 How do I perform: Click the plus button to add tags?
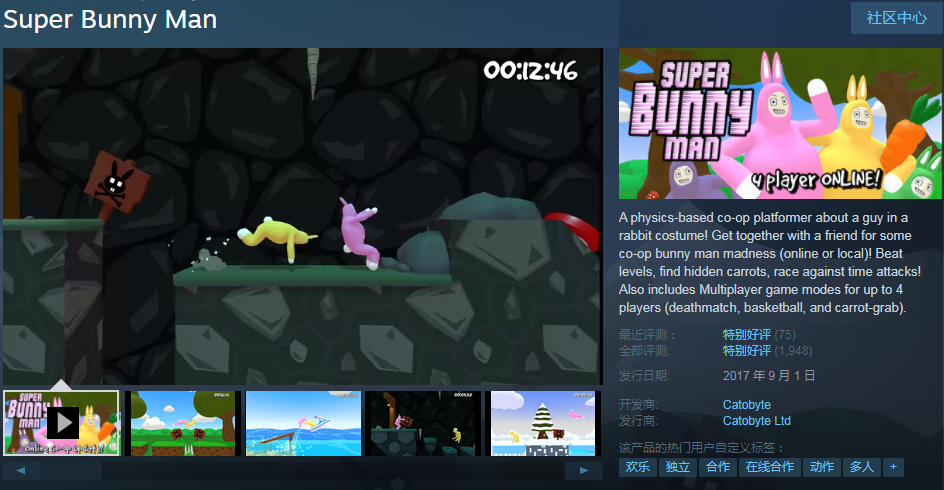[x=893, y=467]
